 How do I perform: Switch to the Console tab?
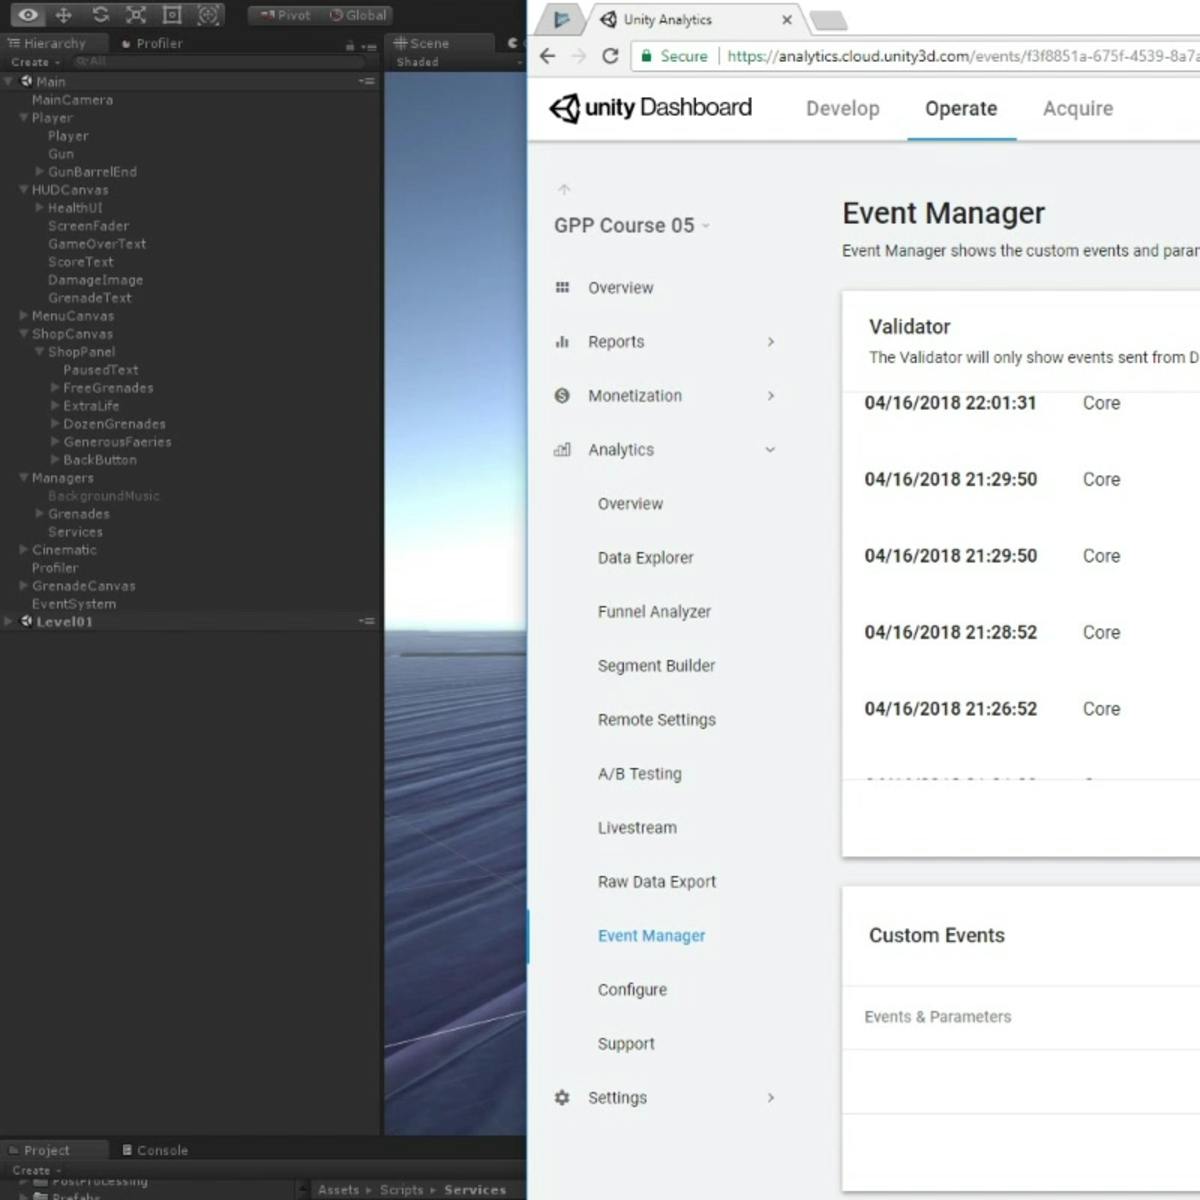pyautogui.click(x=156, y=1150)
